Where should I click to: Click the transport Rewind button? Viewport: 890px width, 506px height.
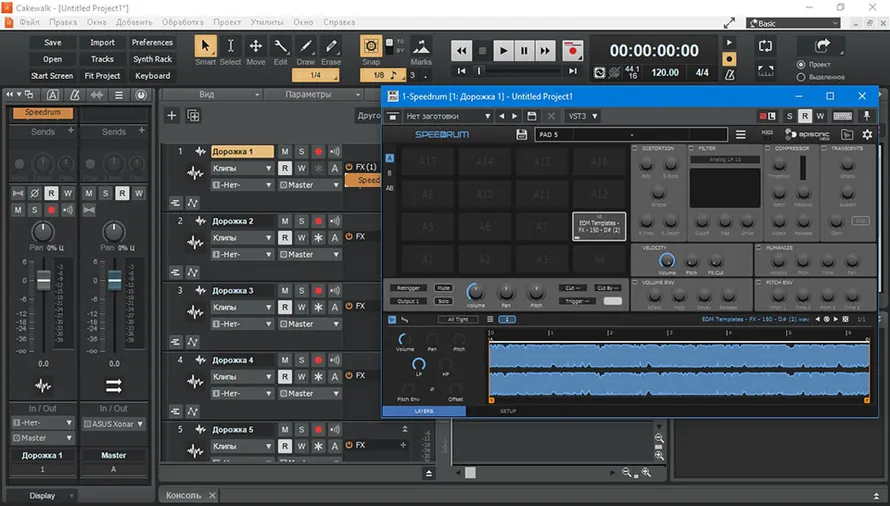[x=461, y=51]
